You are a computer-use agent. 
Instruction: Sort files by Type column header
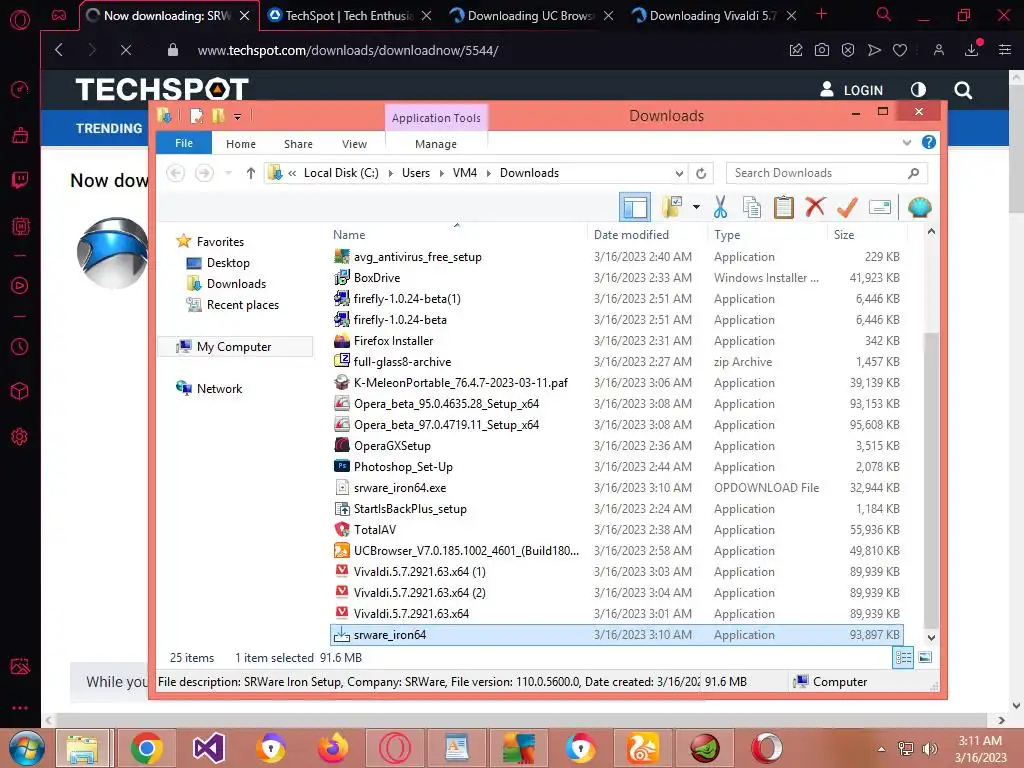727,235
